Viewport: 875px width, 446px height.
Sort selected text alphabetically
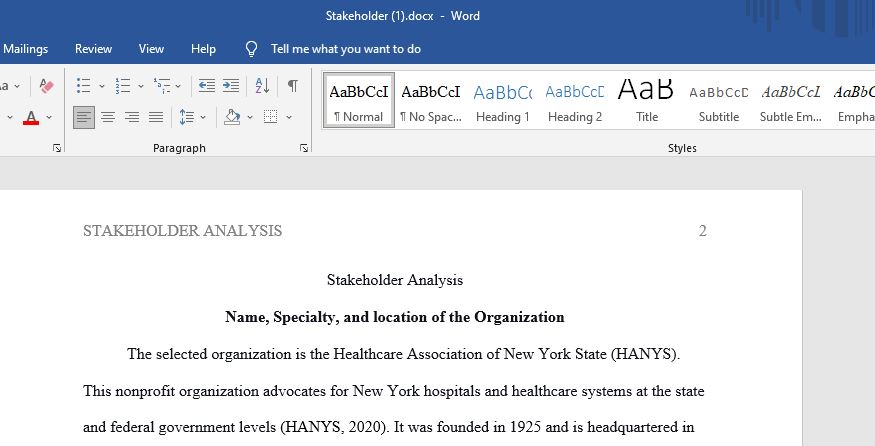tap(262, 86)
